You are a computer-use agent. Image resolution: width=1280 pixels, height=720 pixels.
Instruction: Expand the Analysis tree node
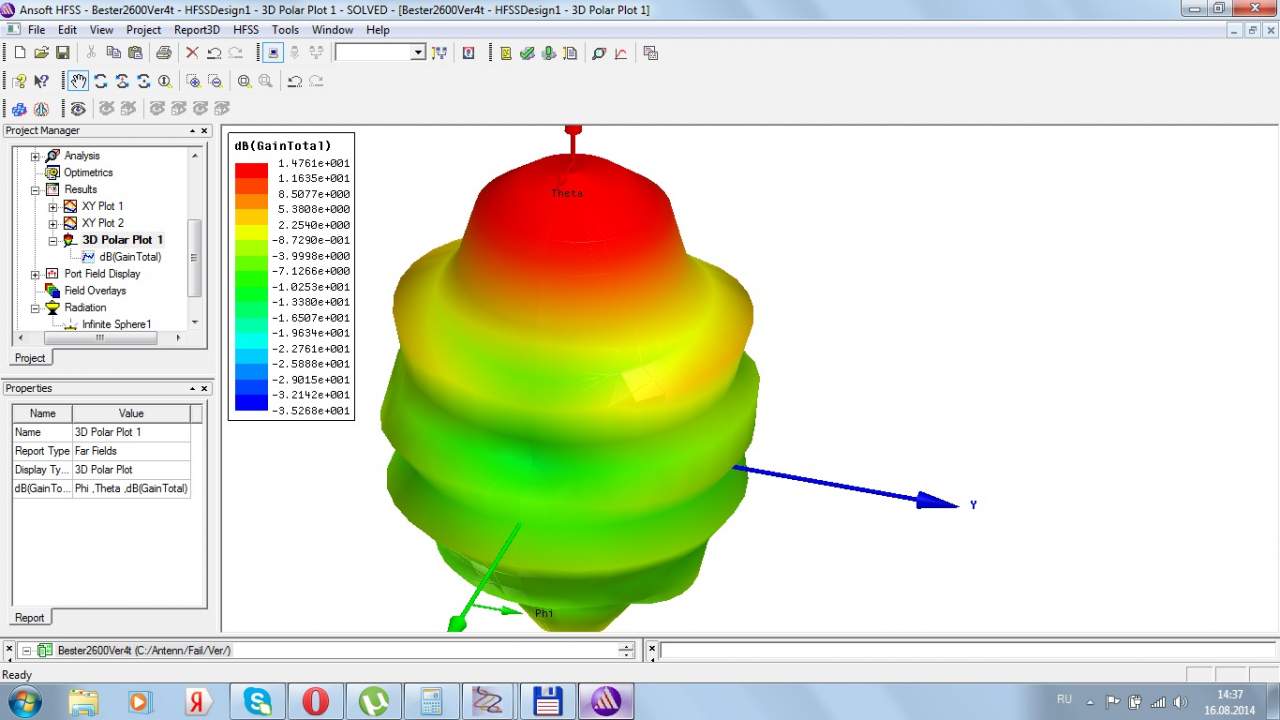pos(35,156)
